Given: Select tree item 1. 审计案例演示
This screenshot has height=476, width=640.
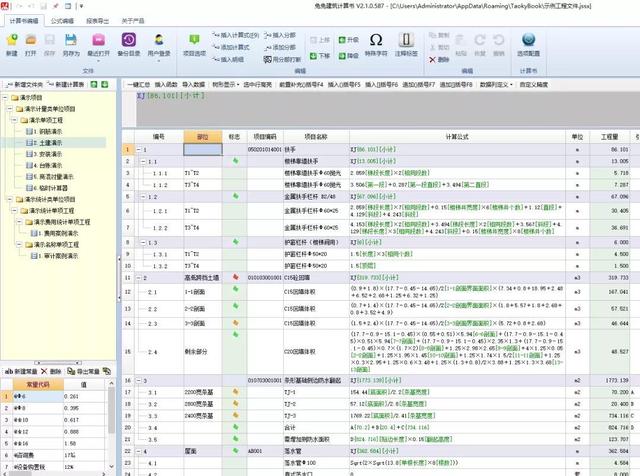Looking at the screenshot, I should tap(54, 256).
